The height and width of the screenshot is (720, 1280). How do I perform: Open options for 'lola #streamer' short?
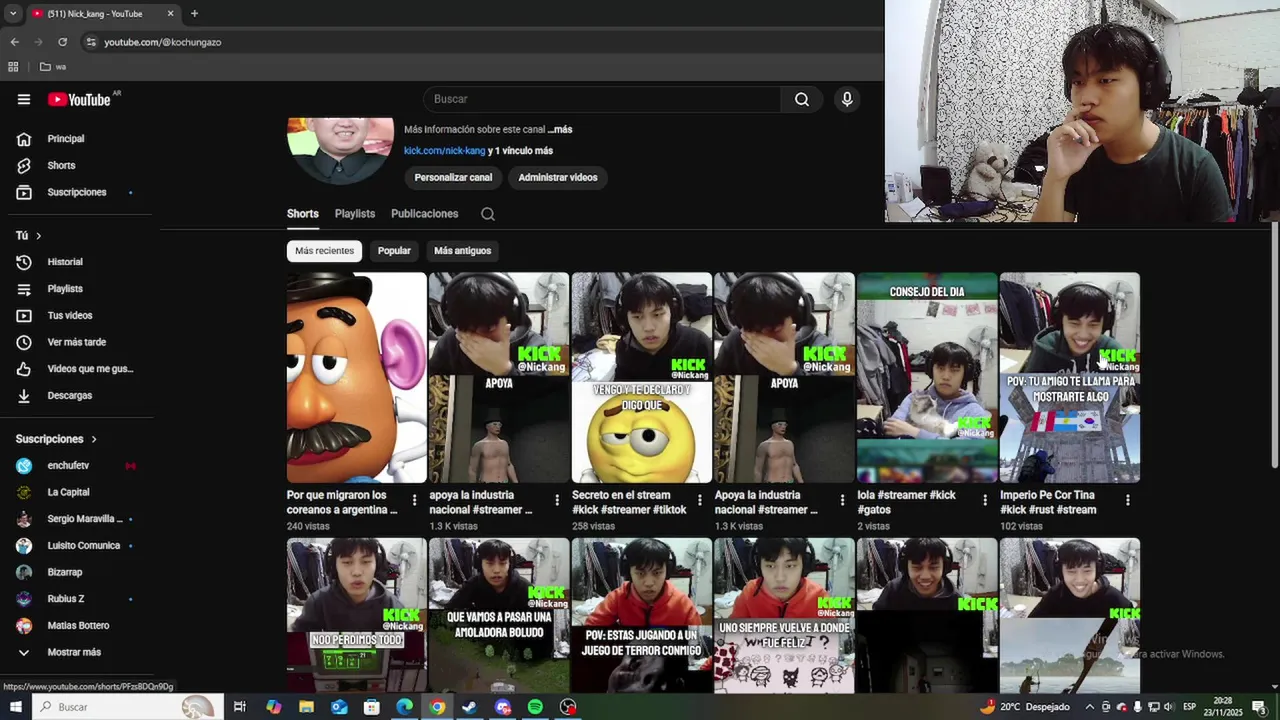(x=985, y=500)
